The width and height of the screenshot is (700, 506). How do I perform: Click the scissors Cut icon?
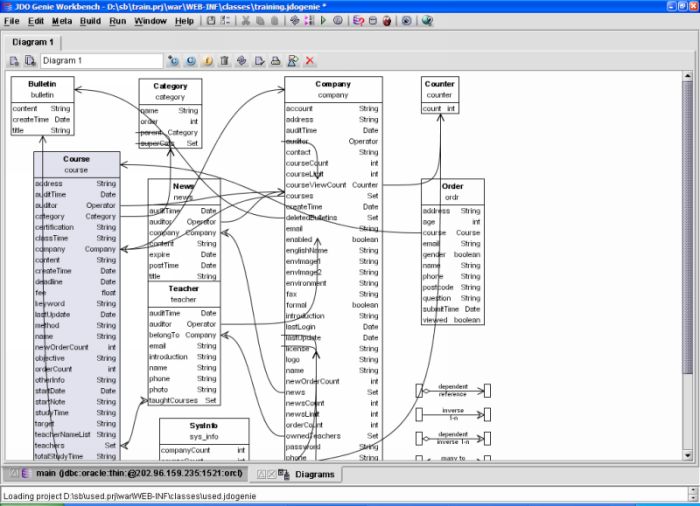[246, 21]
